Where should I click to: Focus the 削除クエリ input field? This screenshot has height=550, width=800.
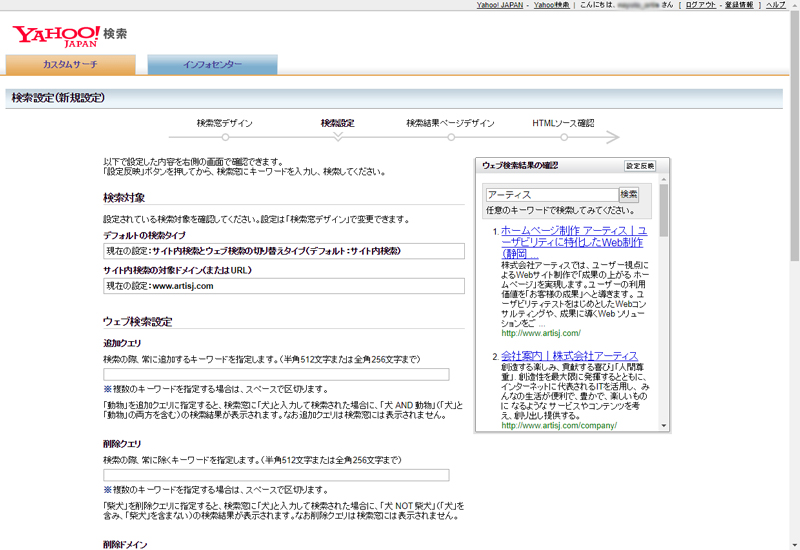[276, 475]
